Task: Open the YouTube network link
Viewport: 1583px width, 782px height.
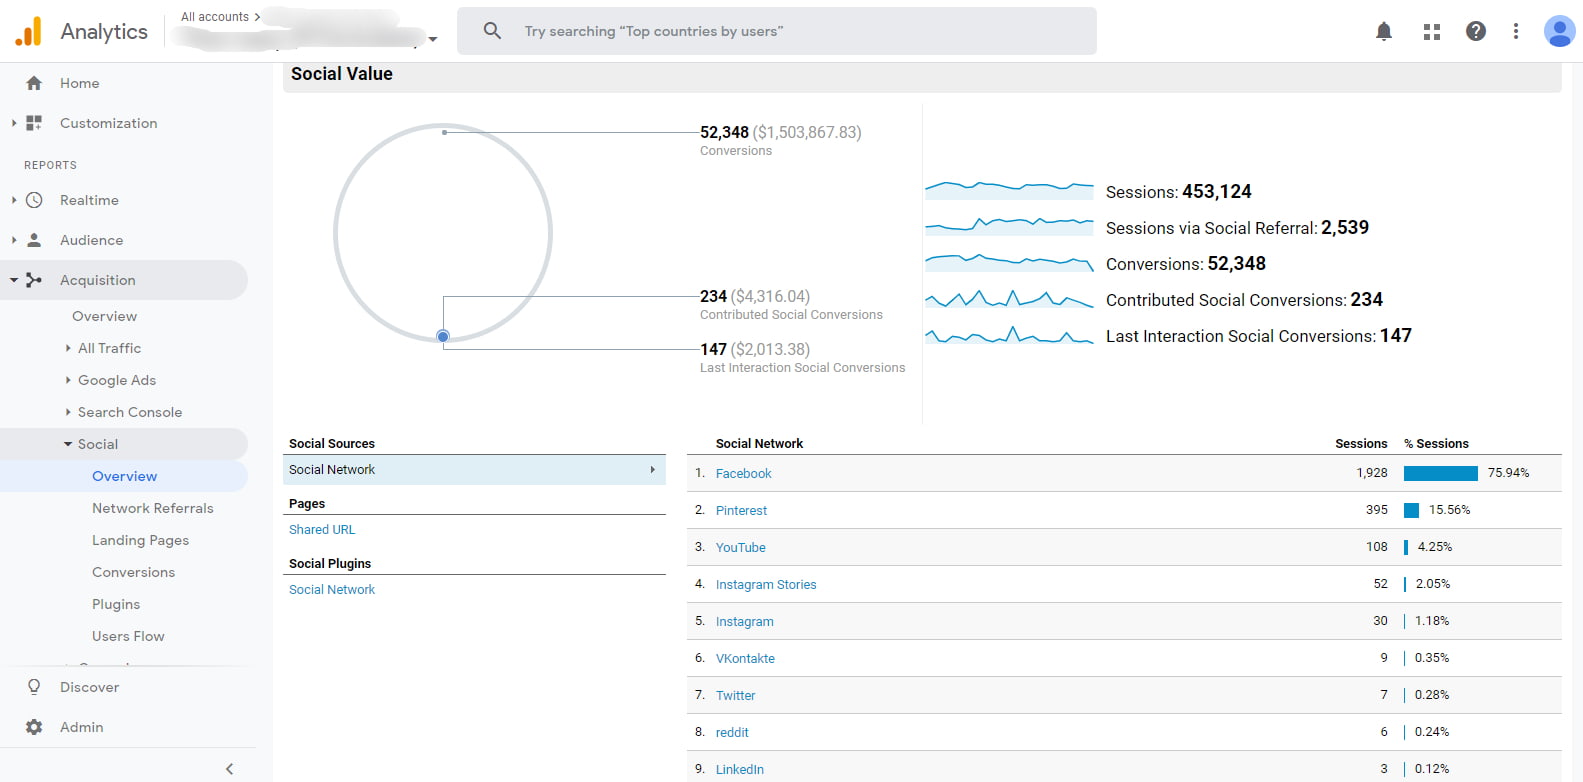Action: (x=741, y=548)
